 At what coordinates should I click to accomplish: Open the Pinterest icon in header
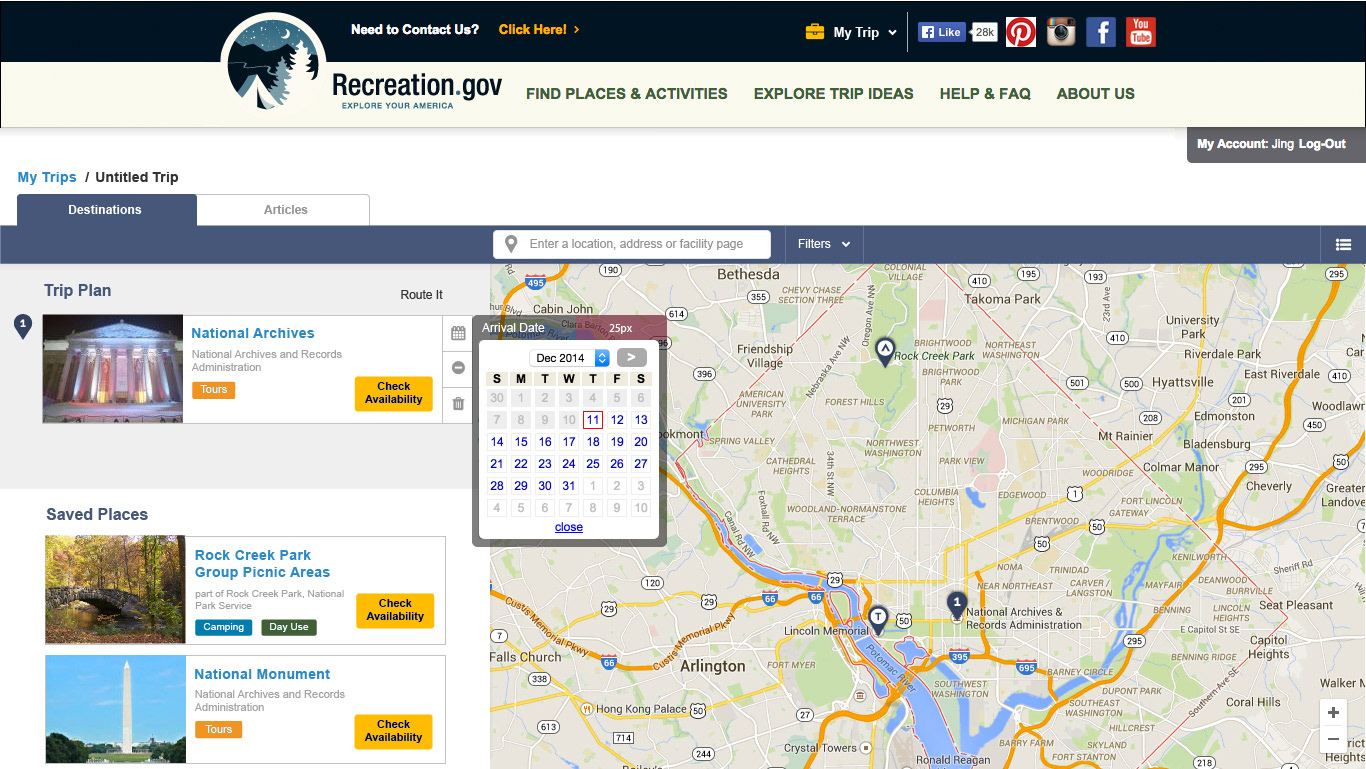1021,32
